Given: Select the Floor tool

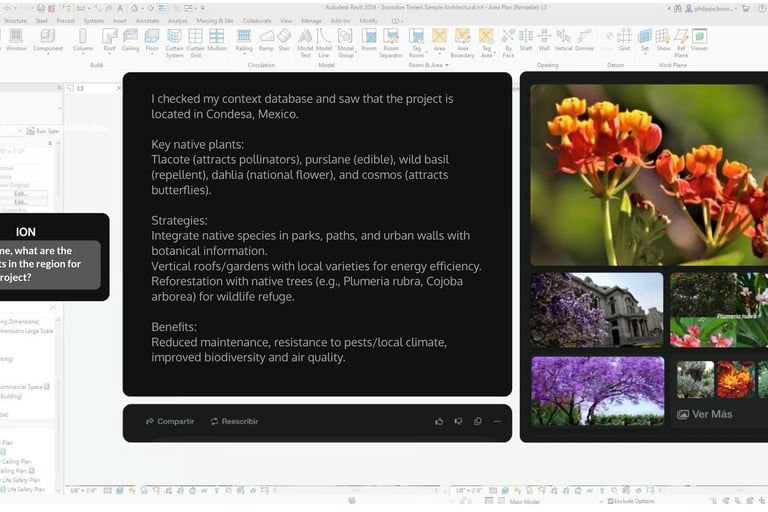Looking at the screenshot, I should coord(152,40).
